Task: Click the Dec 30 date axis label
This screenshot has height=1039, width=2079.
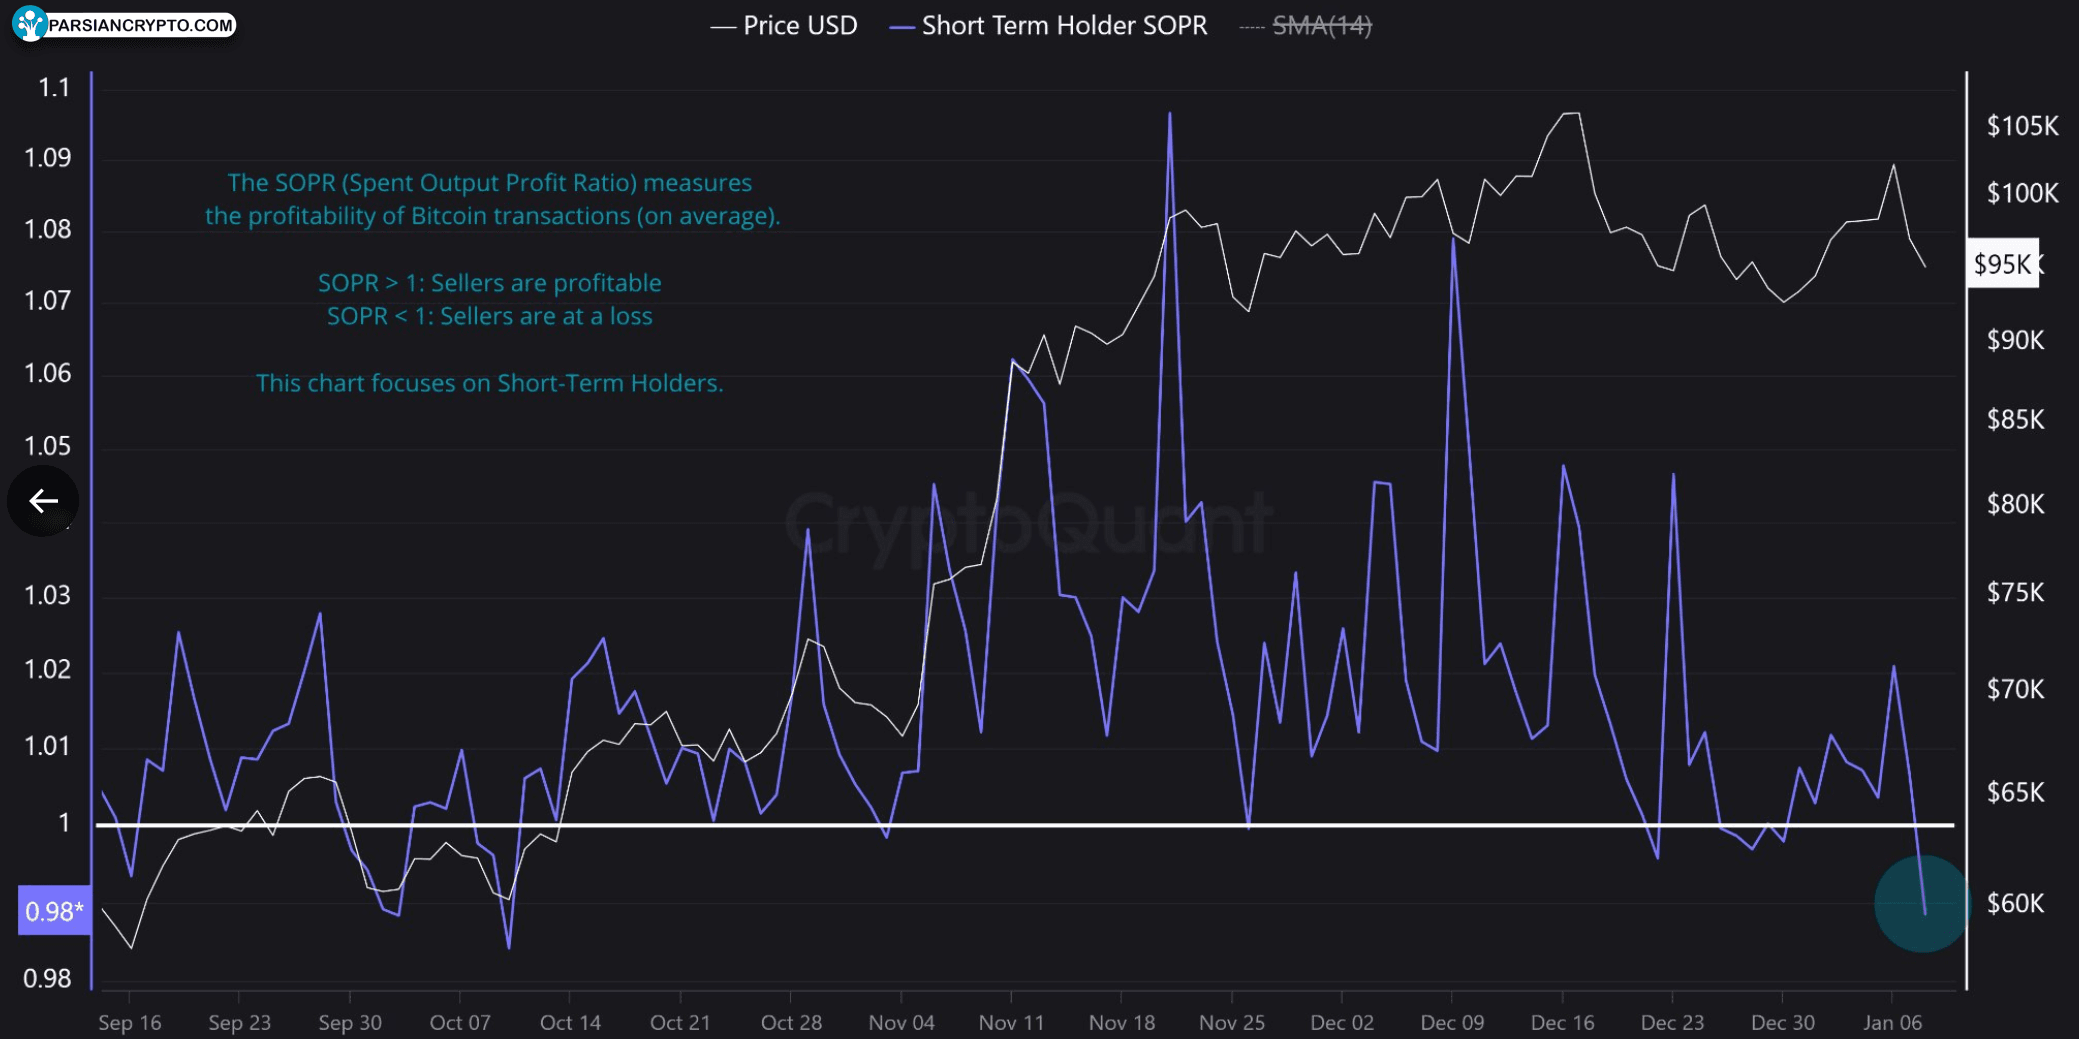Action: (x=1783, y=1022)
